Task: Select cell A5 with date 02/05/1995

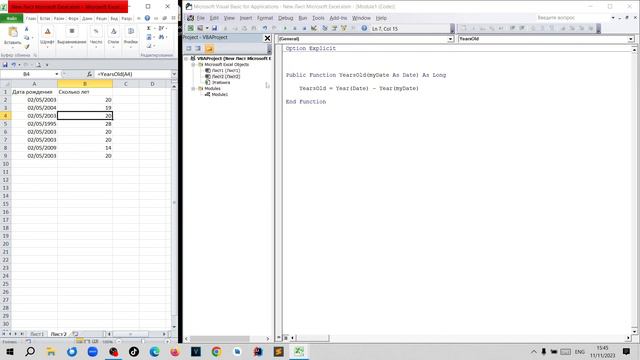Action: coord(34,124)
